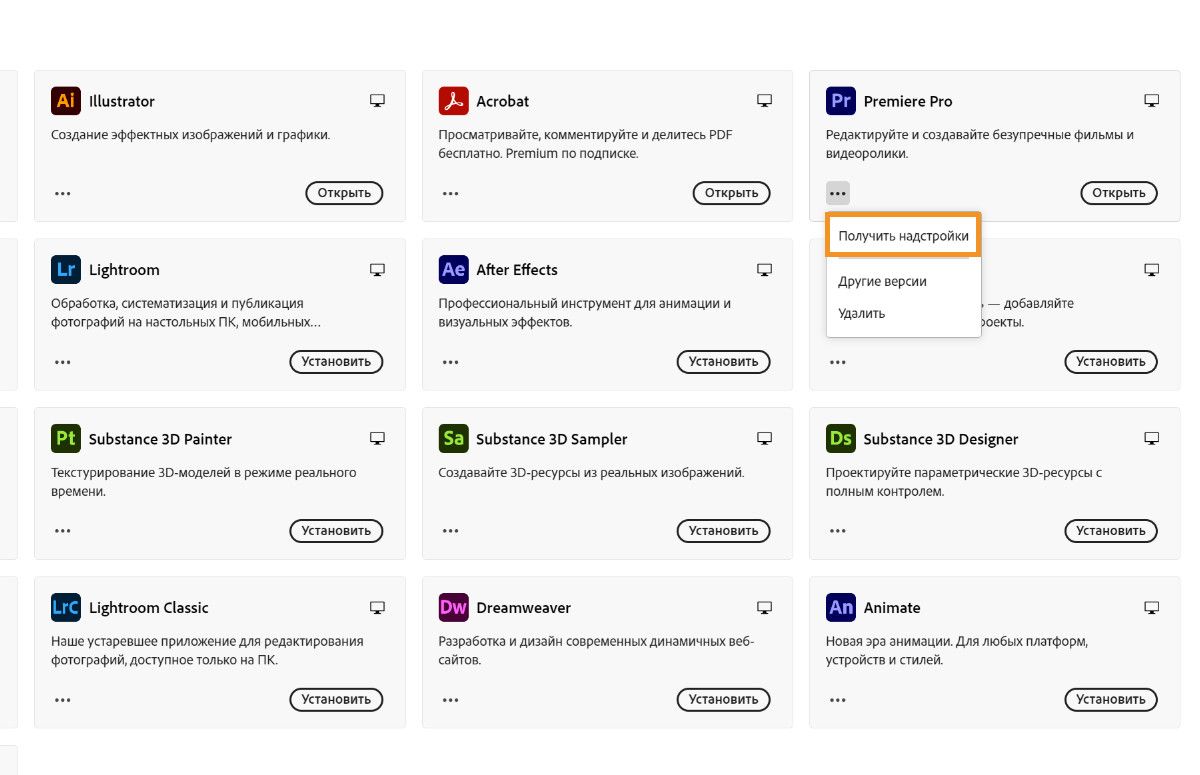
Task: Open the more options menu on Dreamweaver card
Action: point(450,700)
